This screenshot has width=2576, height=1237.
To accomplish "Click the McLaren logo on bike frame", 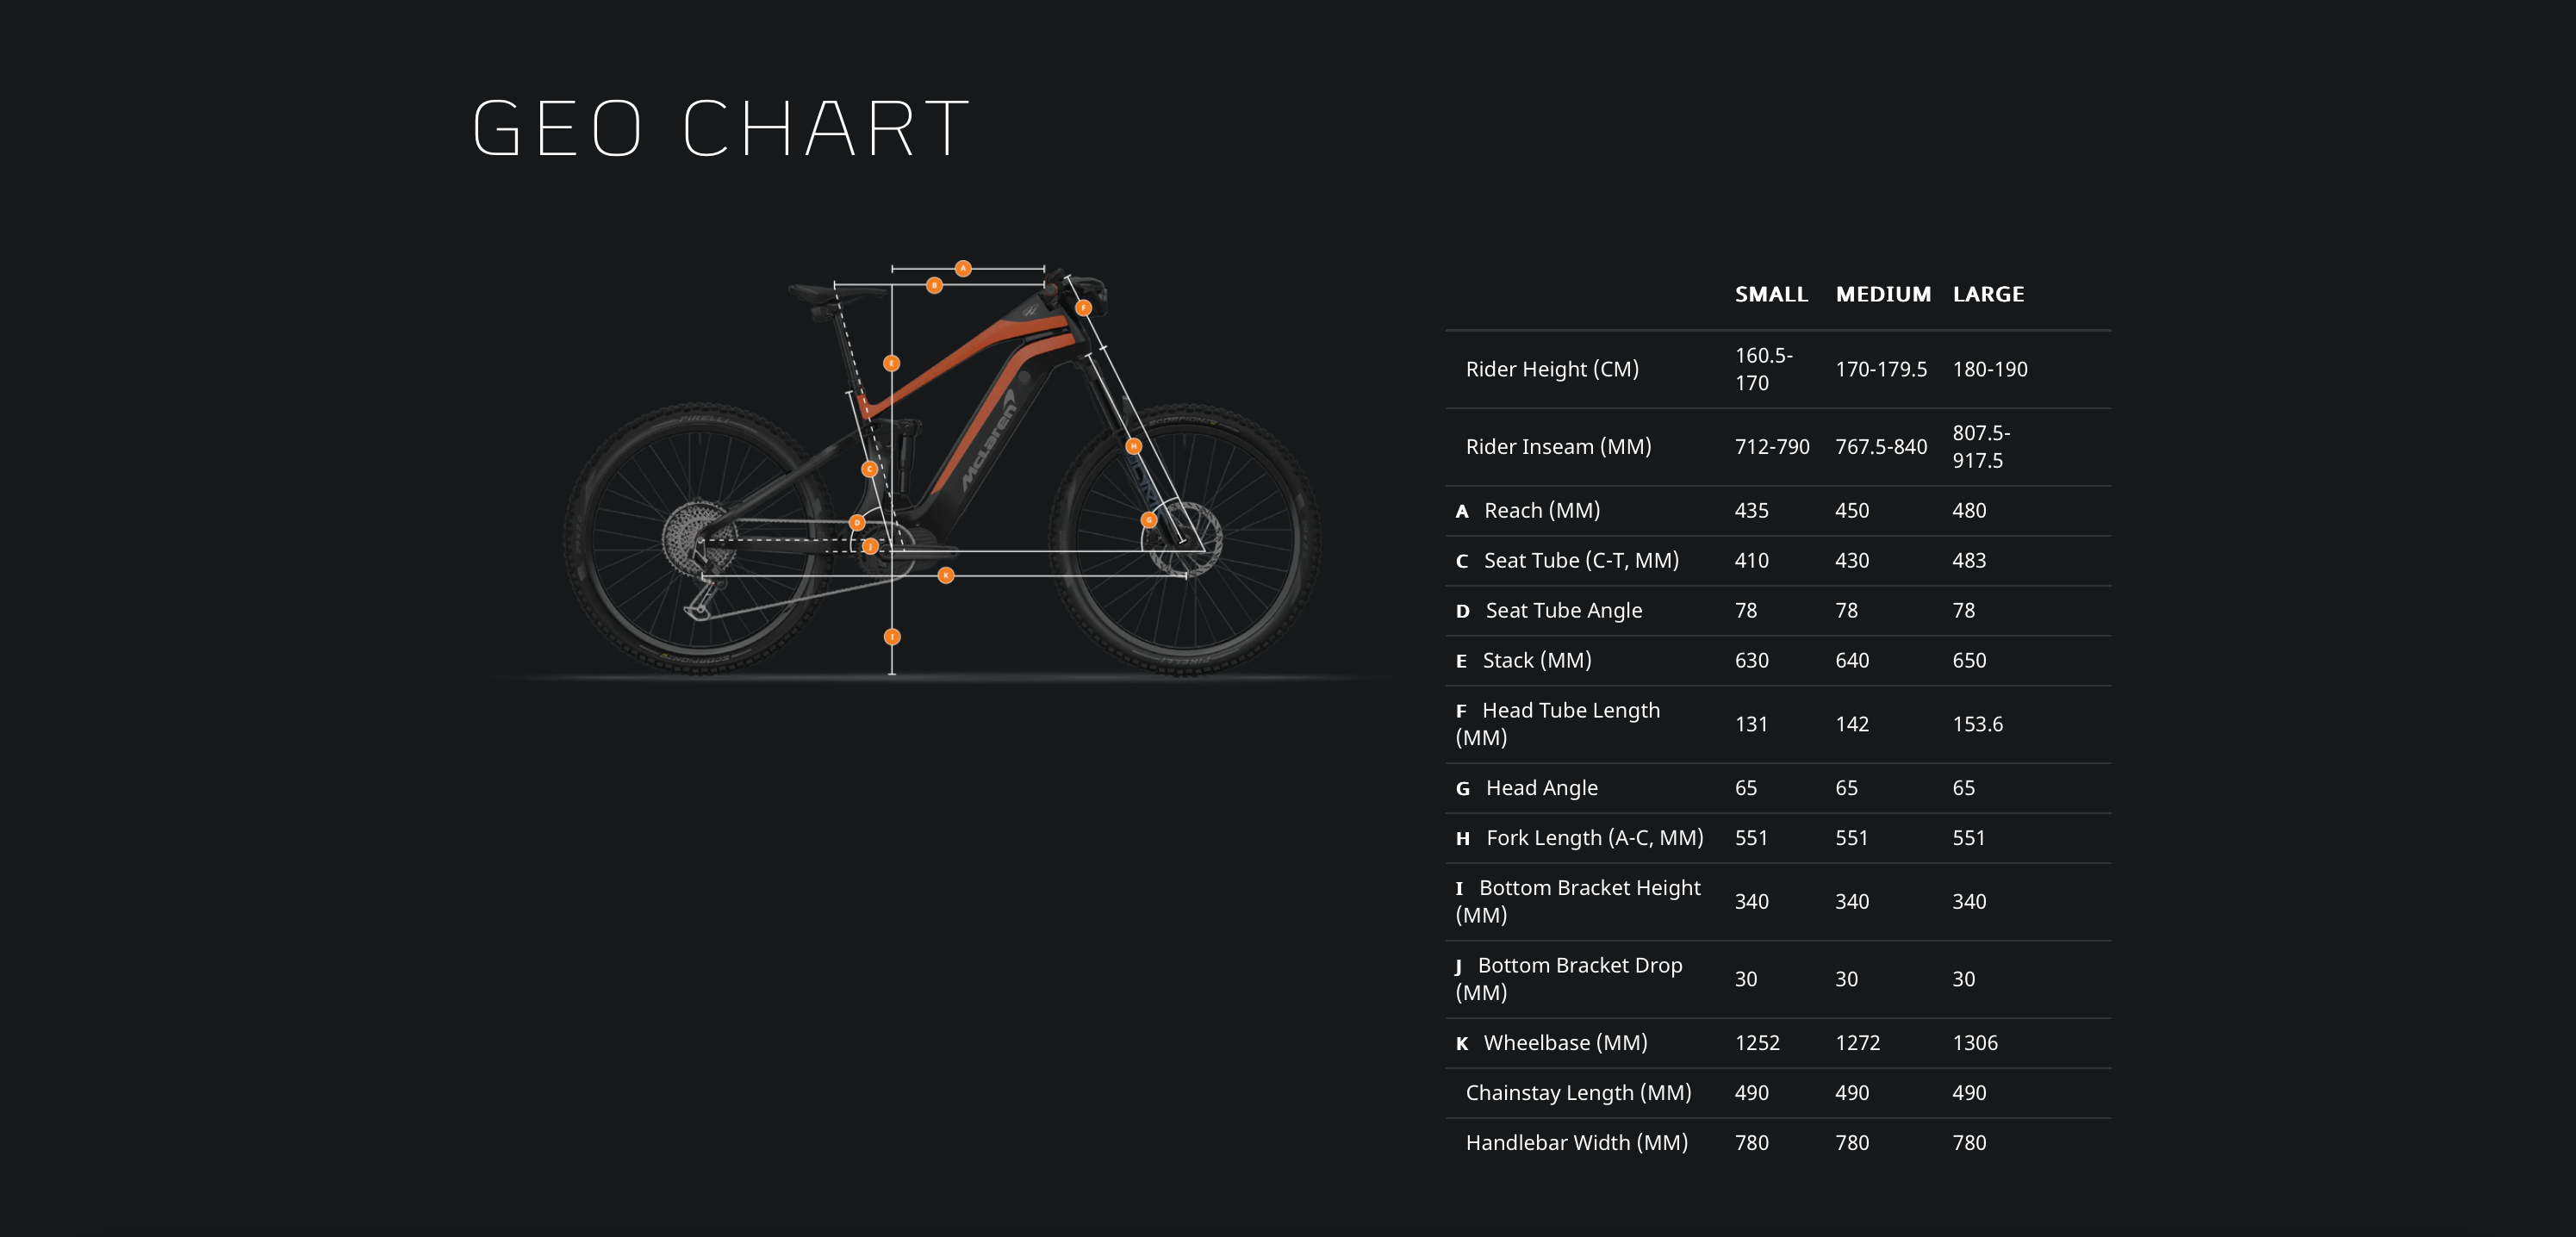I will [988, 440].
